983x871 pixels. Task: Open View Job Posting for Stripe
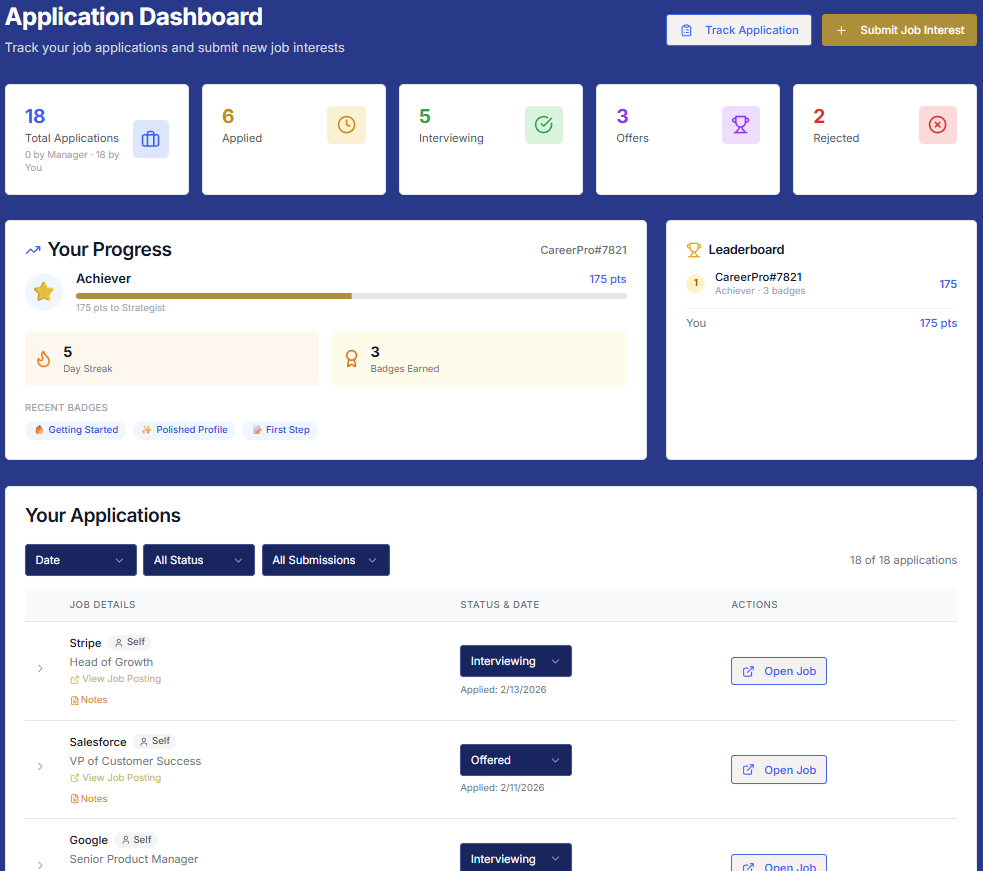pyautogui.click(x=116, y=679)
